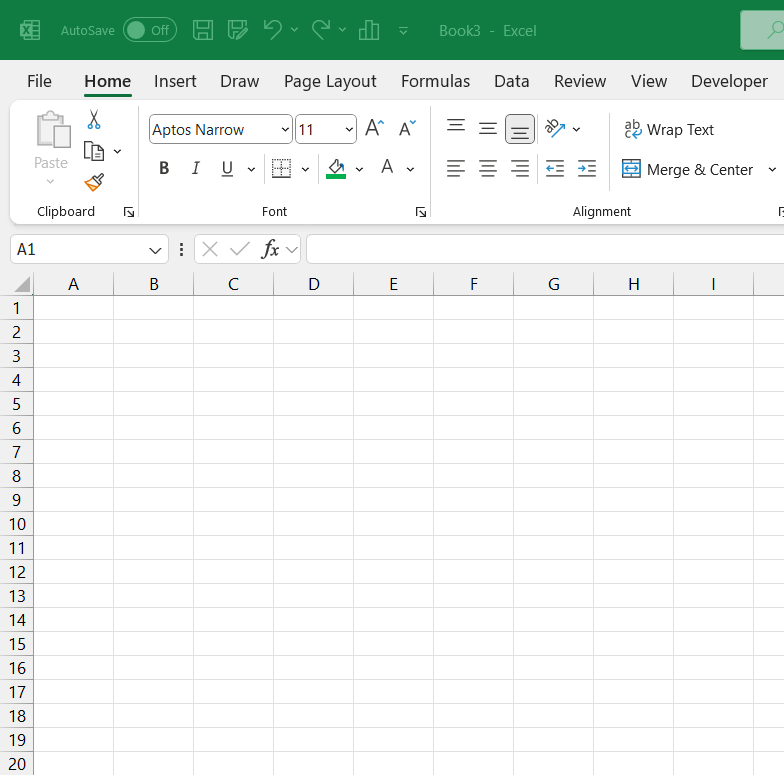Select row 10 header
This screenshot has height=775, width=784.
pos(16,524)
